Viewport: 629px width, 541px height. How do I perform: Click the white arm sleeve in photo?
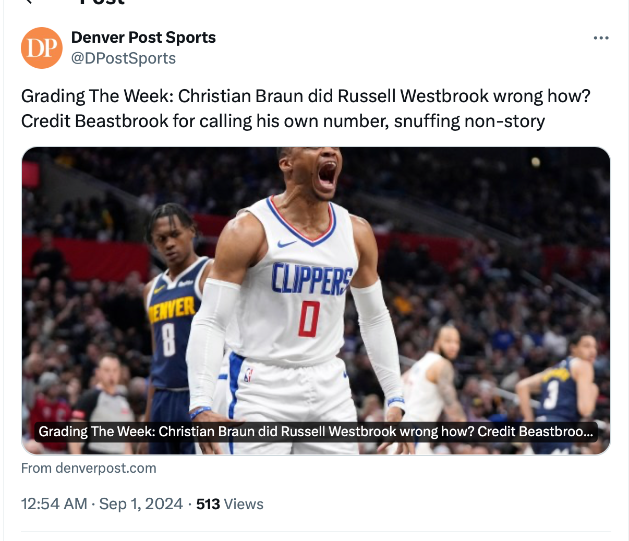(x=378, y=338)
